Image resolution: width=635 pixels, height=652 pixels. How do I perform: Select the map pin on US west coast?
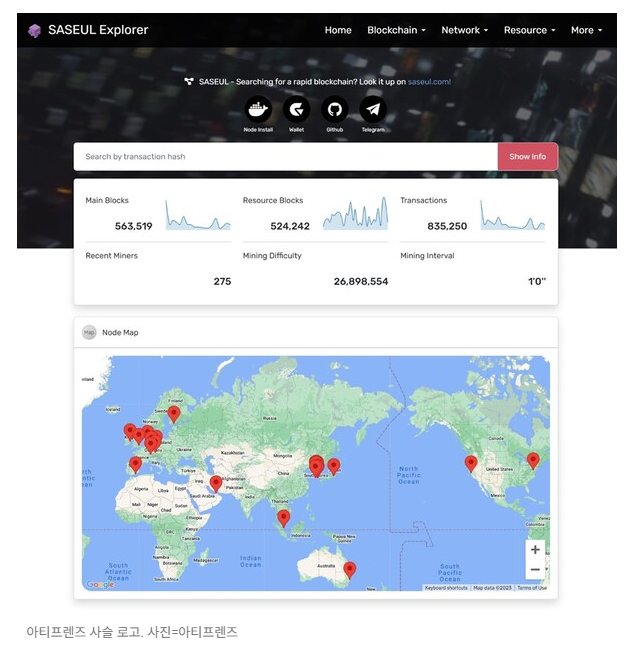point(471,463)
